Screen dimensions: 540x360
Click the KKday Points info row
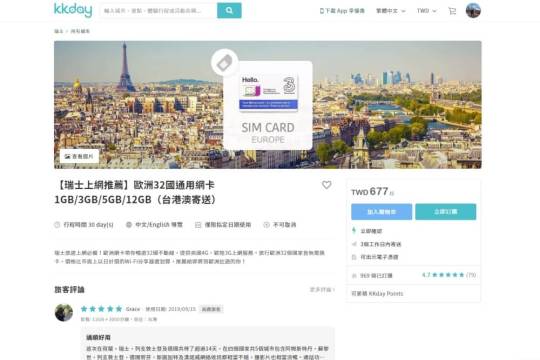(414, 294)
